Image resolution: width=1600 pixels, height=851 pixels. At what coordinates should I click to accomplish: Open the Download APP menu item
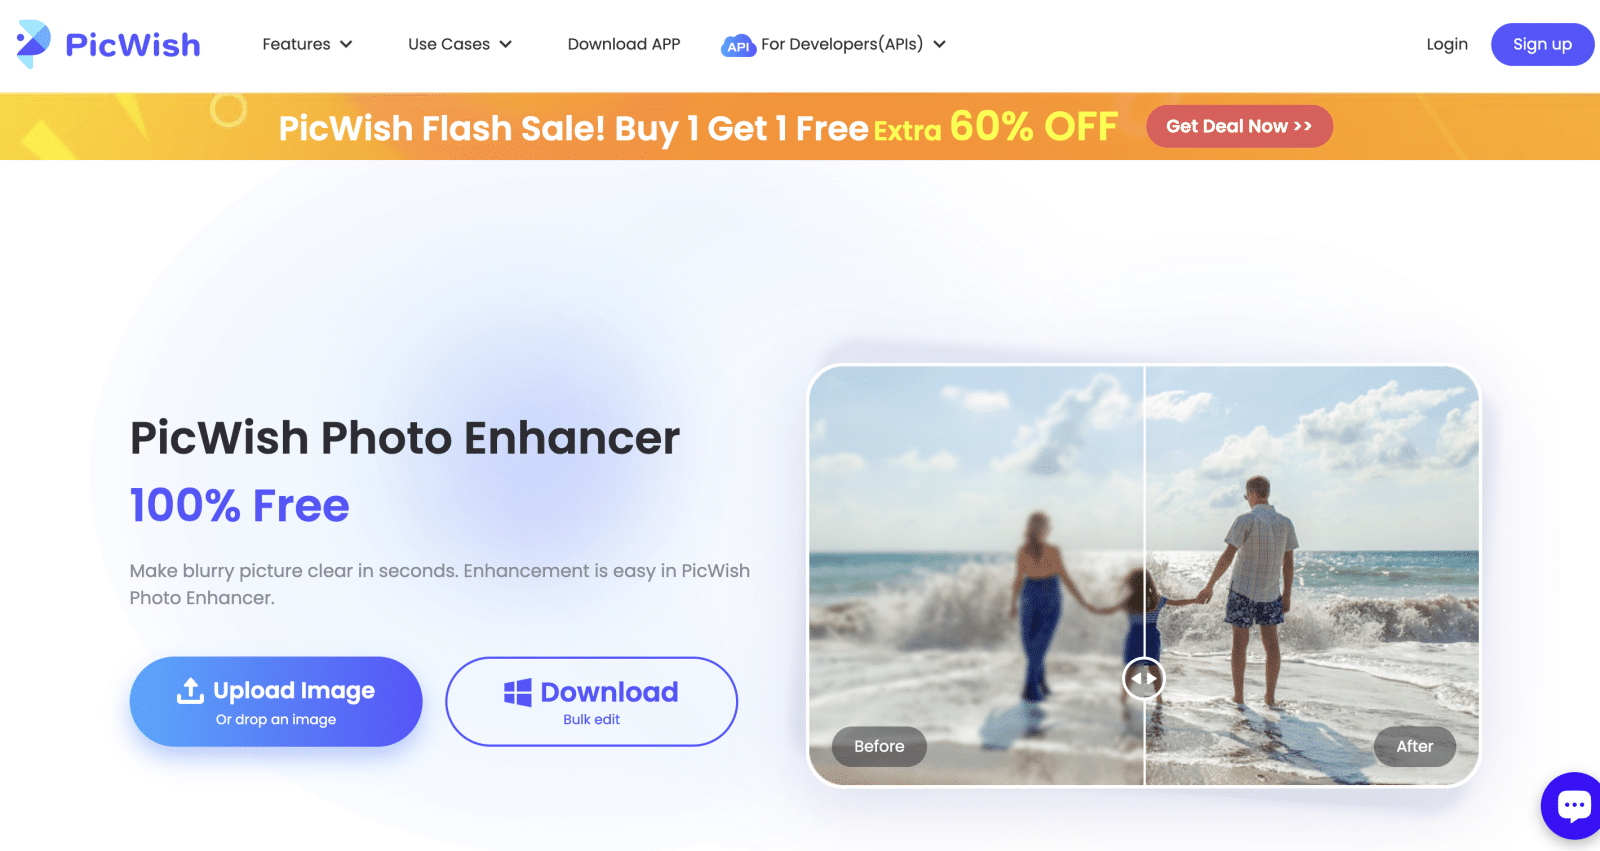(624, 44)
